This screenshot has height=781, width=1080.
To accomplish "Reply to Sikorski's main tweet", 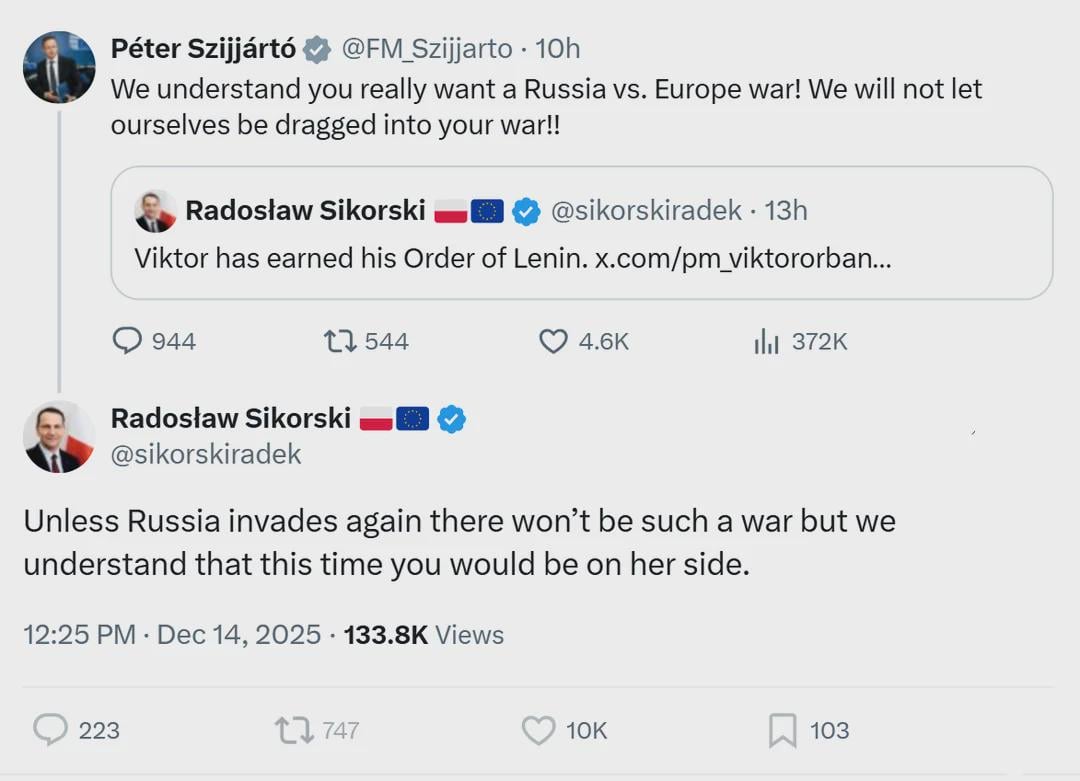I will tap(49, 730).
